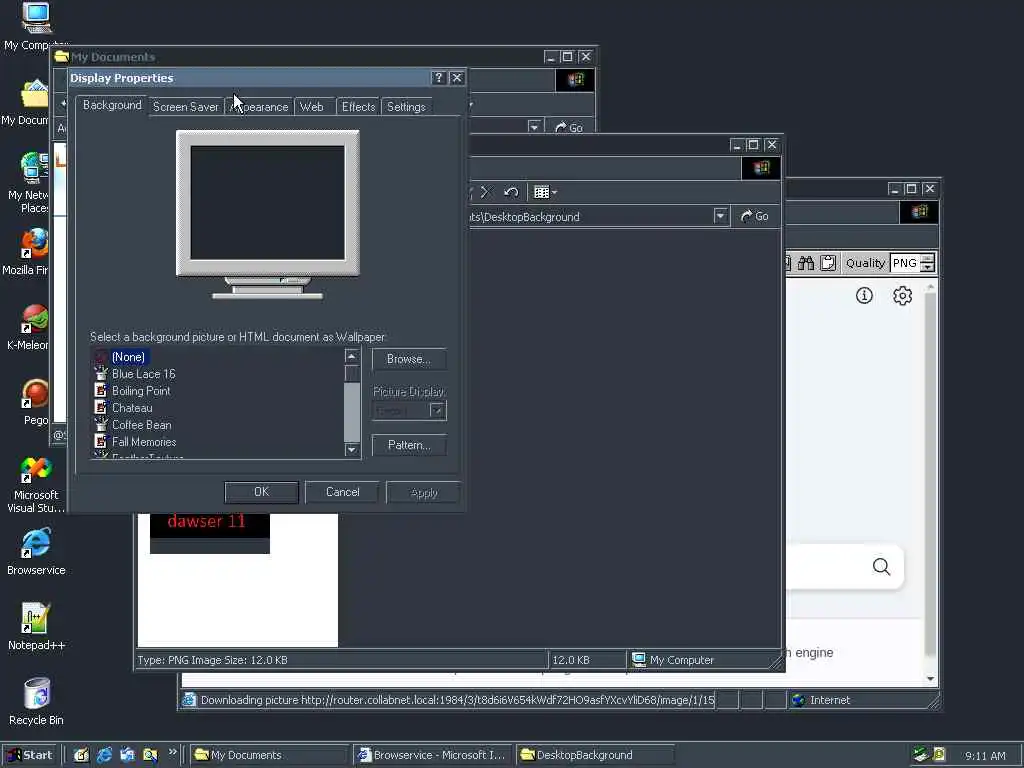Click the Quality stepper arrows

(x=927, y=263)
